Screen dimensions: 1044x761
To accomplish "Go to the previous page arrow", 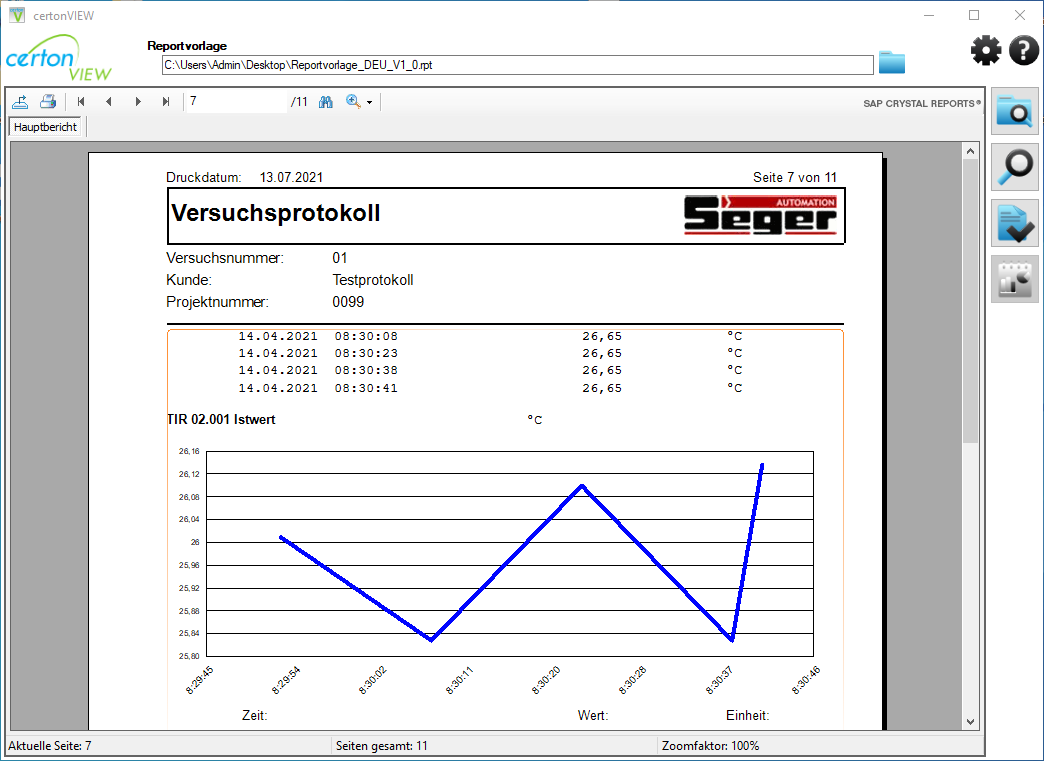I will [x=109, y=101].
